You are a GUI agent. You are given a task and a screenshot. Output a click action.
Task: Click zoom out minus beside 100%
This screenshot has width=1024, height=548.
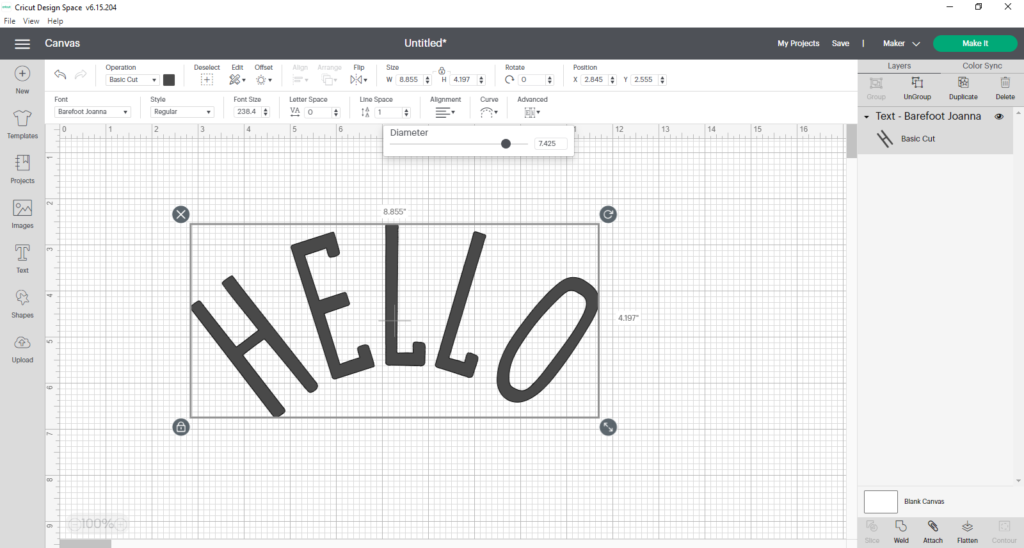coord(74,524)
